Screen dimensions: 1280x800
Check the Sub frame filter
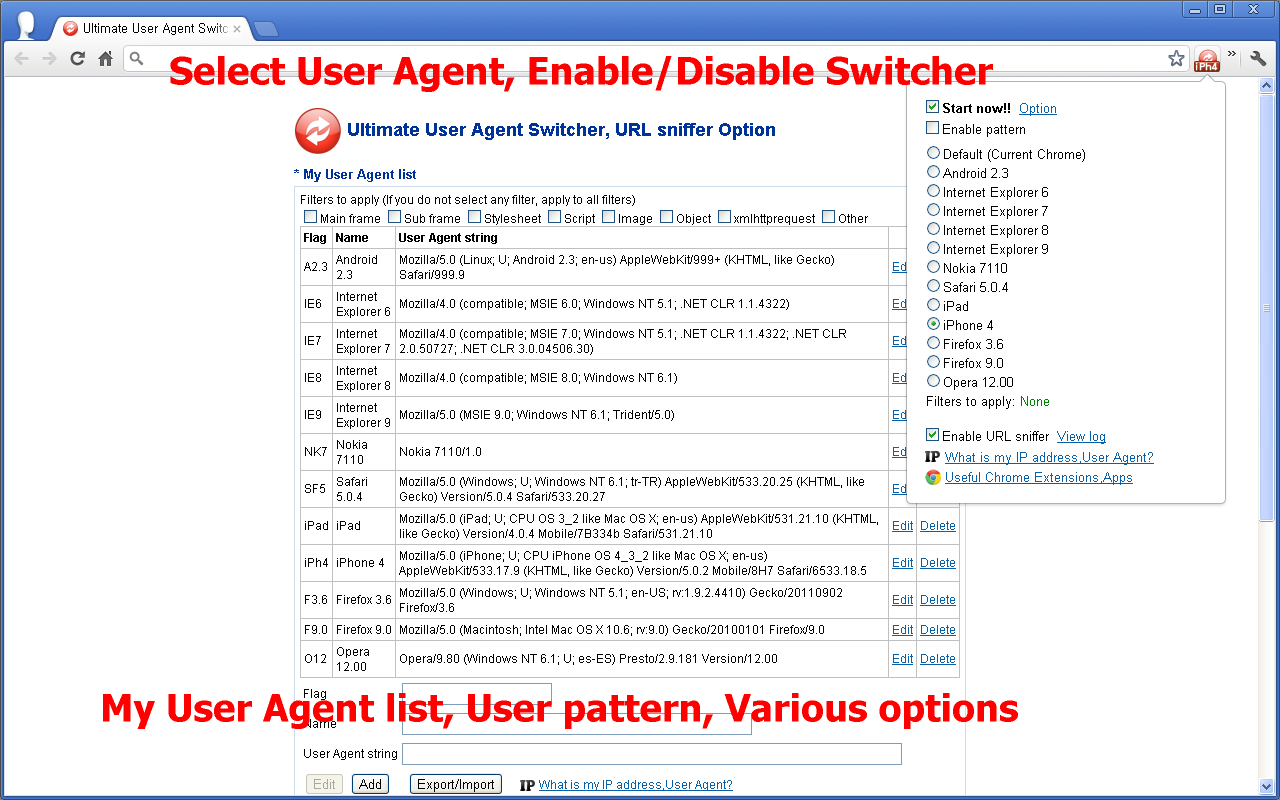point(395,217)
